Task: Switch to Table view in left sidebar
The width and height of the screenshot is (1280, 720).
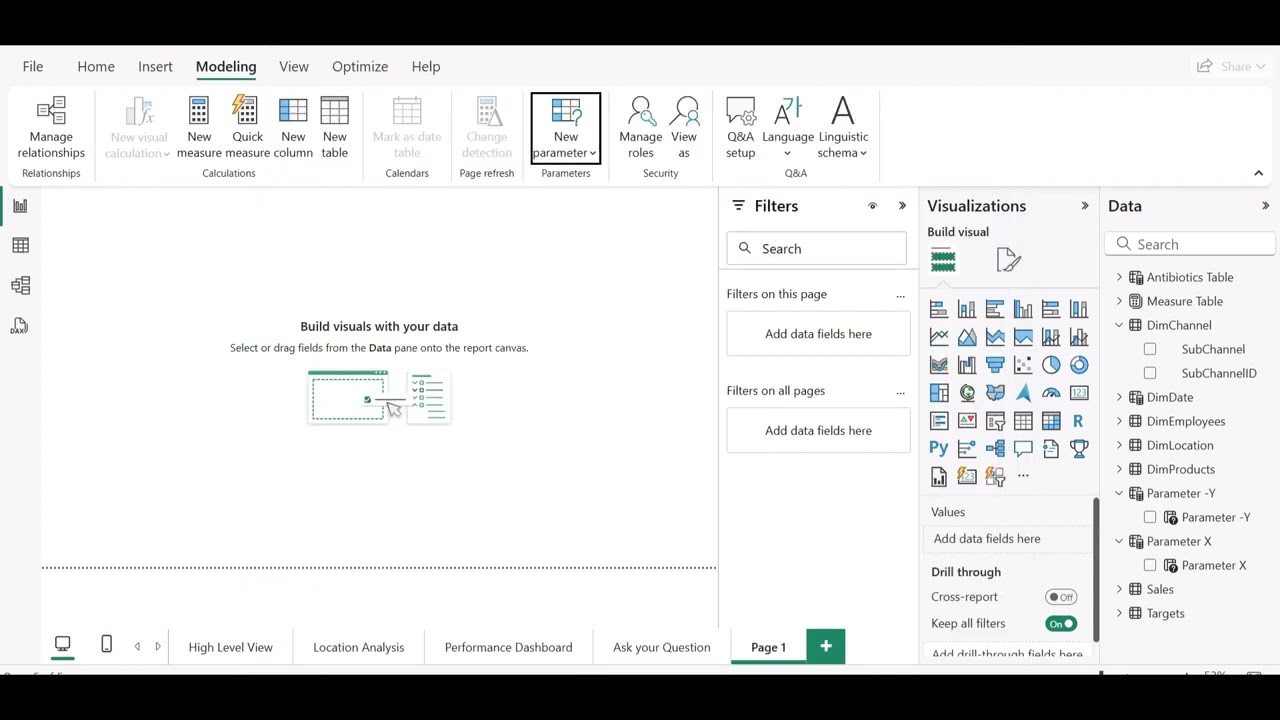Action: (x=20, y=246)
